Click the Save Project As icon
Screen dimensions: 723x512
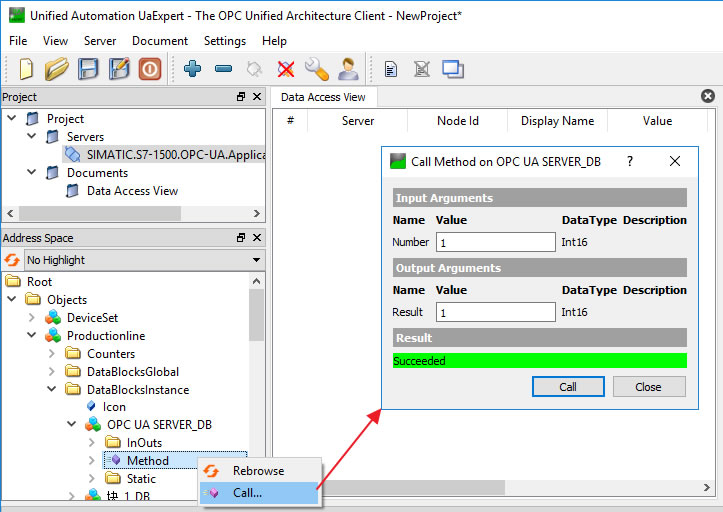119,69
